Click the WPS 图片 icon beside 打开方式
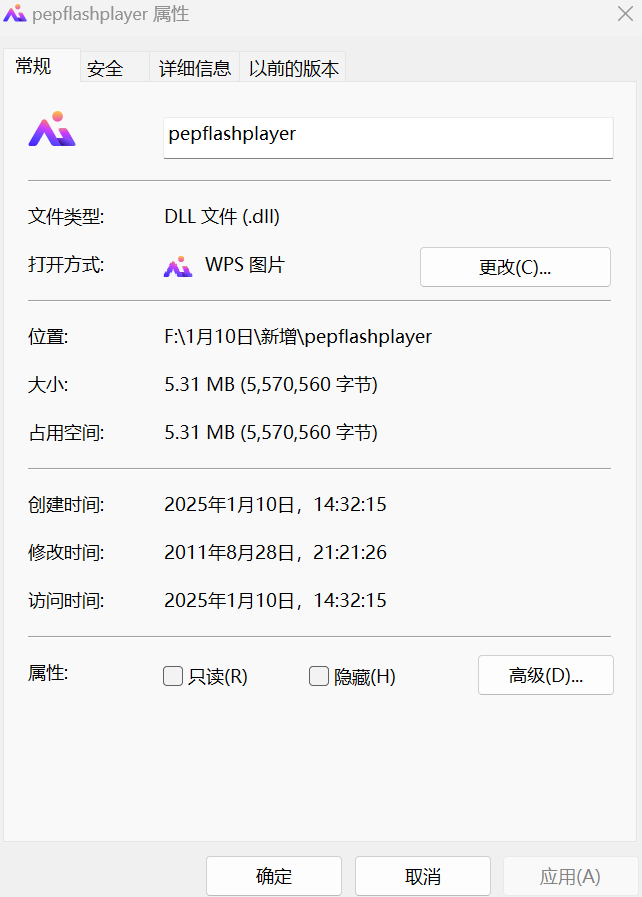642x897 pixels. click(x=178, y=267)
